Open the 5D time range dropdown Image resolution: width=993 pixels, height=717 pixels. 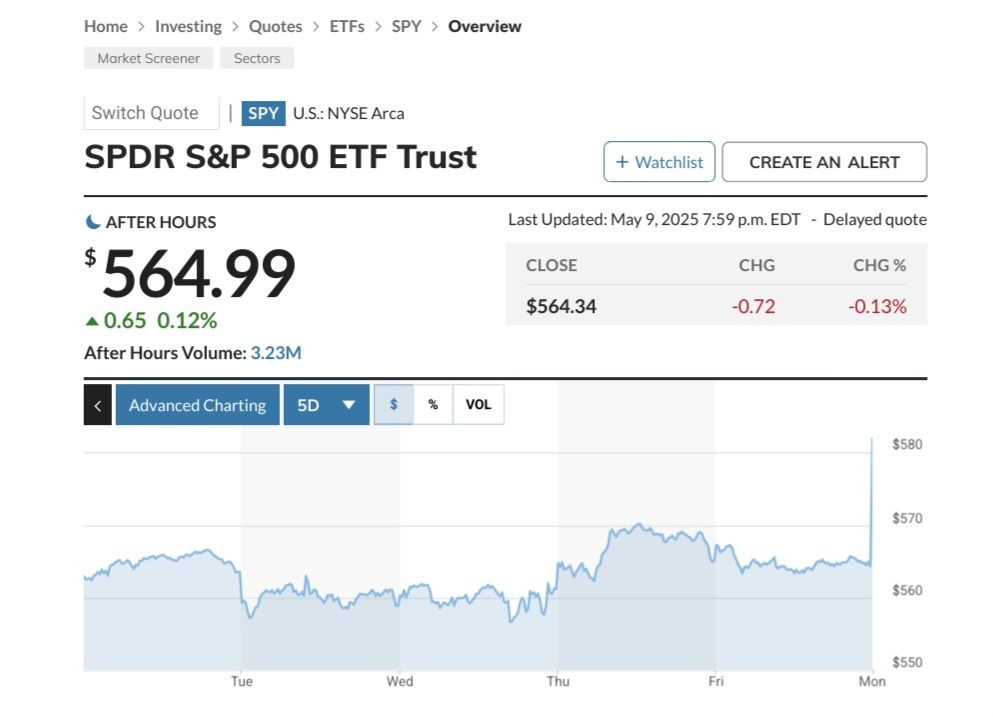tap(326, 404)
